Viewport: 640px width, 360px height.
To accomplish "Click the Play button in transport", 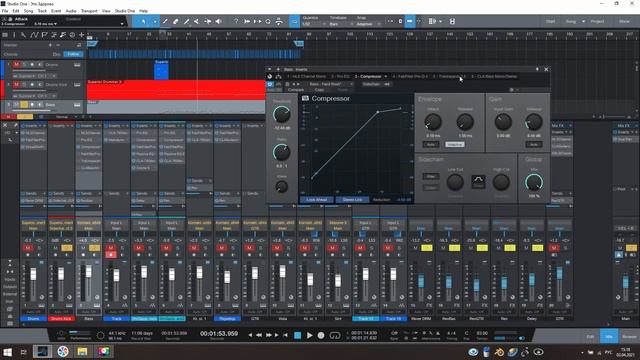I will point(309,335).
